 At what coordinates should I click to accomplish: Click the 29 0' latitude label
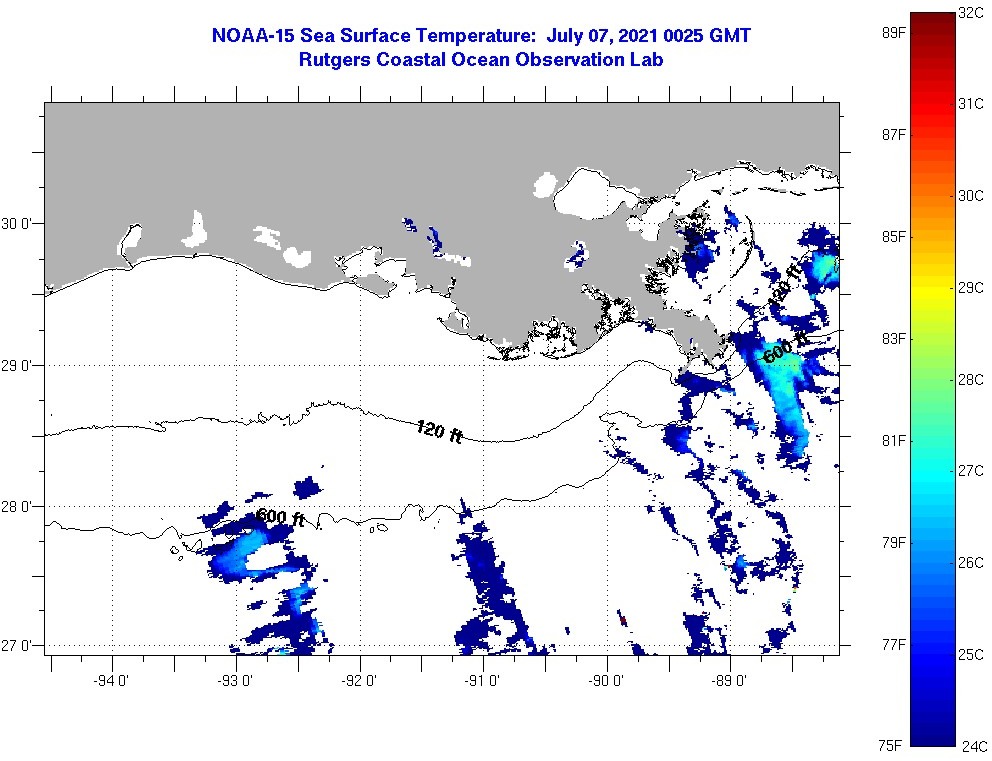click(16, 366)
